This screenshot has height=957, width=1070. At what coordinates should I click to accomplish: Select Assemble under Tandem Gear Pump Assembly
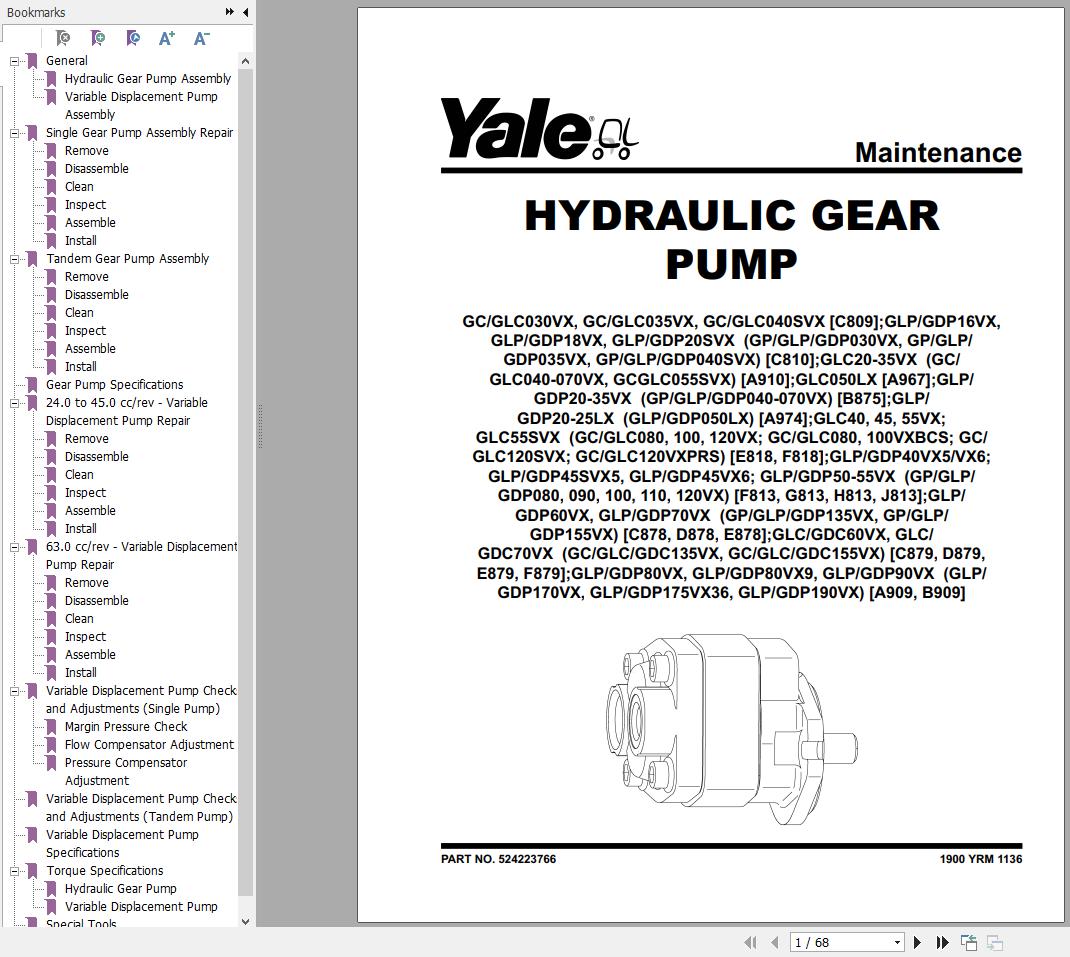coord(90,349)
